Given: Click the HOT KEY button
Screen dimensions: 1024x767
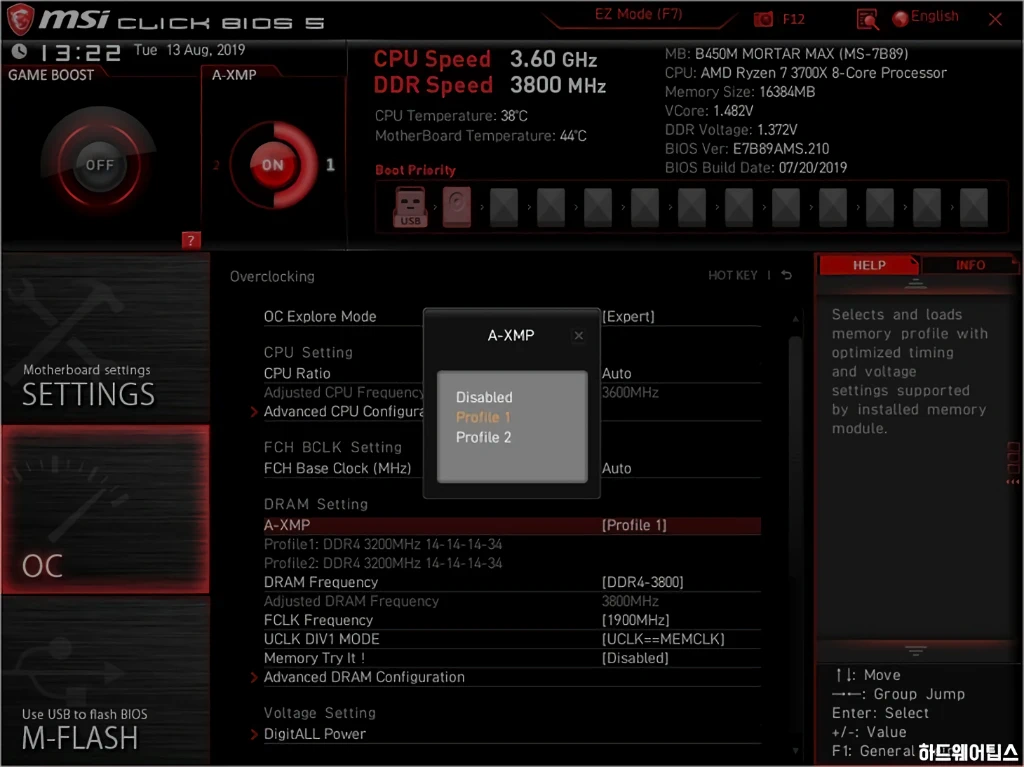Looking at the screenshot, I should [x=733, y=276].
